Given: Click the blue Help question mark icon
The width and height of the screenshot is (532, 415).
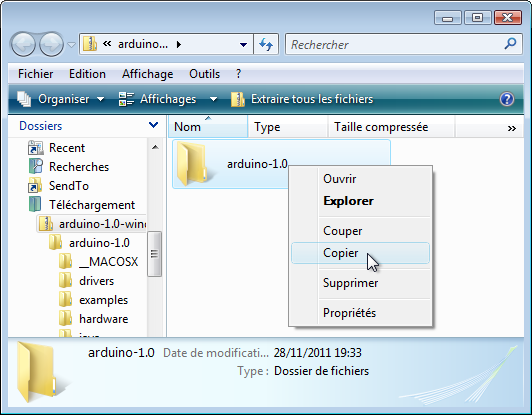Looking at the screenshot, I should tap(507, 99).
